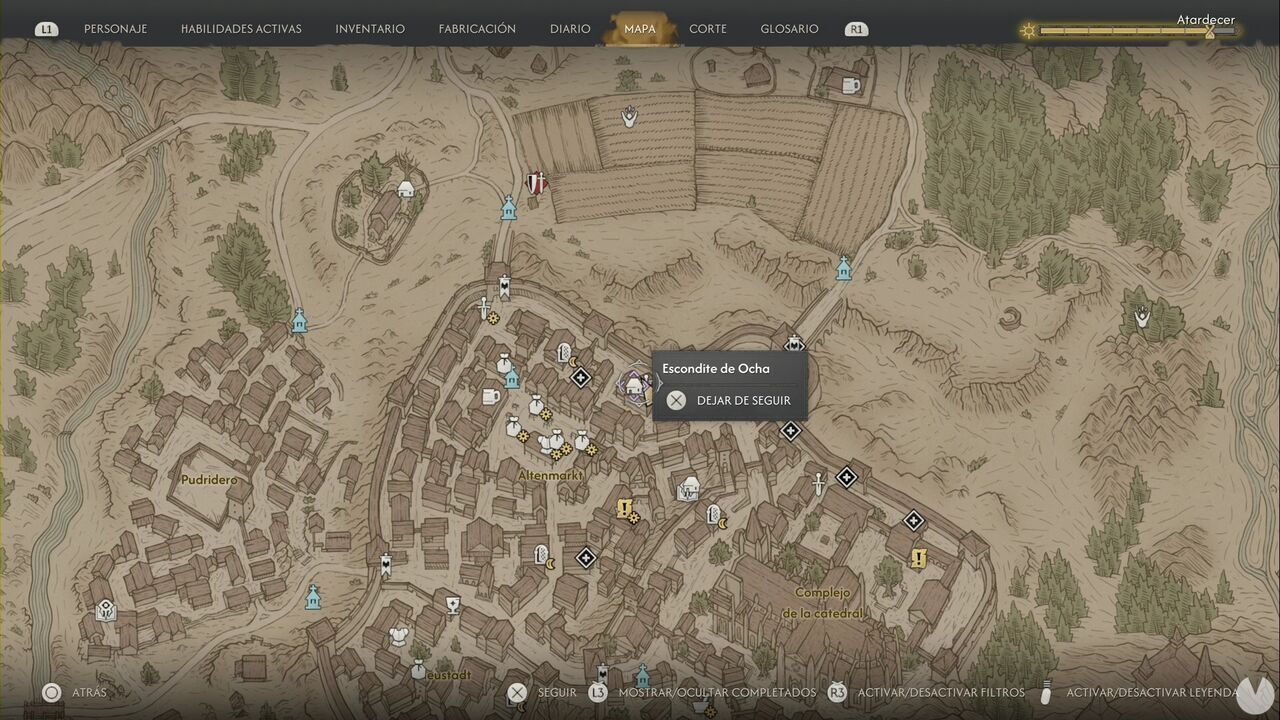Click the easternmost fast travel diamond on the wall
1280x720 pixels.
pyautogui.click(x=913, y=520)
